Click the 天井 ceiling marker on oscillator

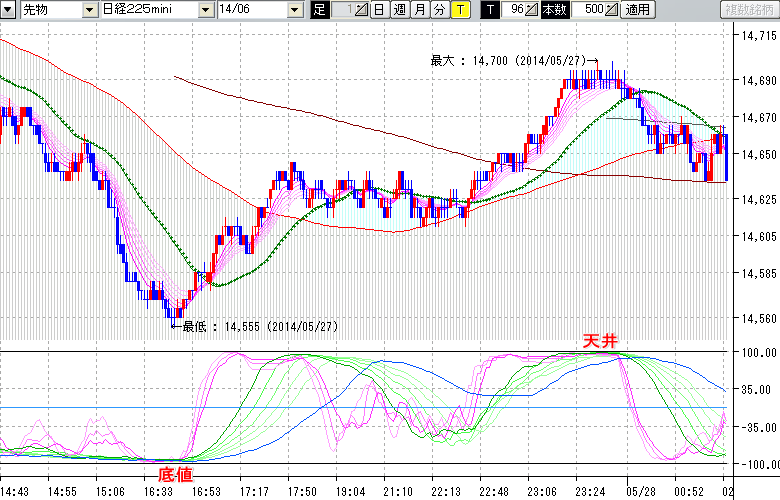point(601,342)
